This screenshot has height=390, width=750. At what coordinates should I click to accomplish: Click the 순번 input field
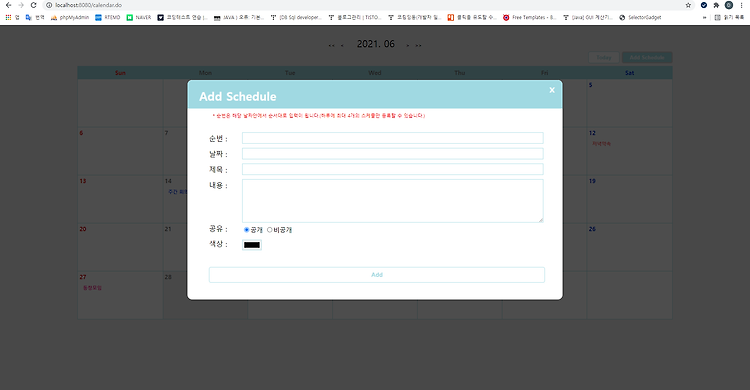[393, 138]
